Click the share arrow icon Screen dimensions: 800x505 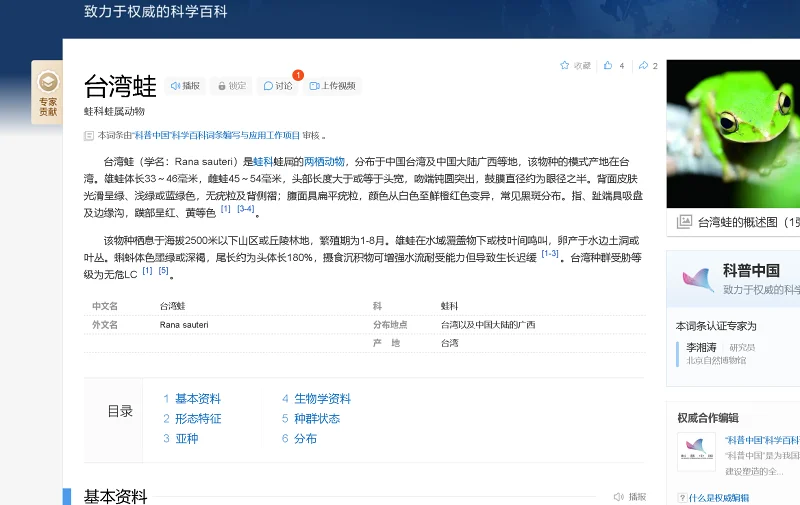pyautogui.click(x=643, y=66)
